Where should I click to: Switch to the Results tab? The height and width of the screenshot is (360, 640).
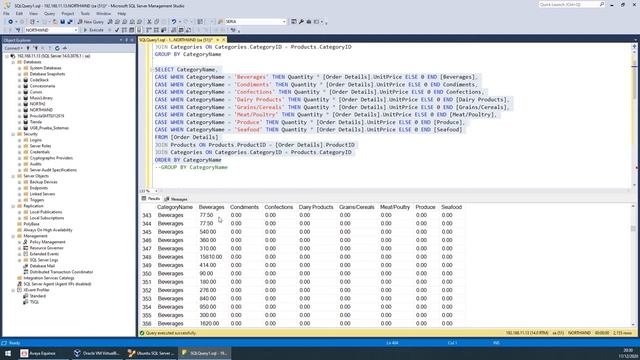pyautogui.click(x=151, y=199)
